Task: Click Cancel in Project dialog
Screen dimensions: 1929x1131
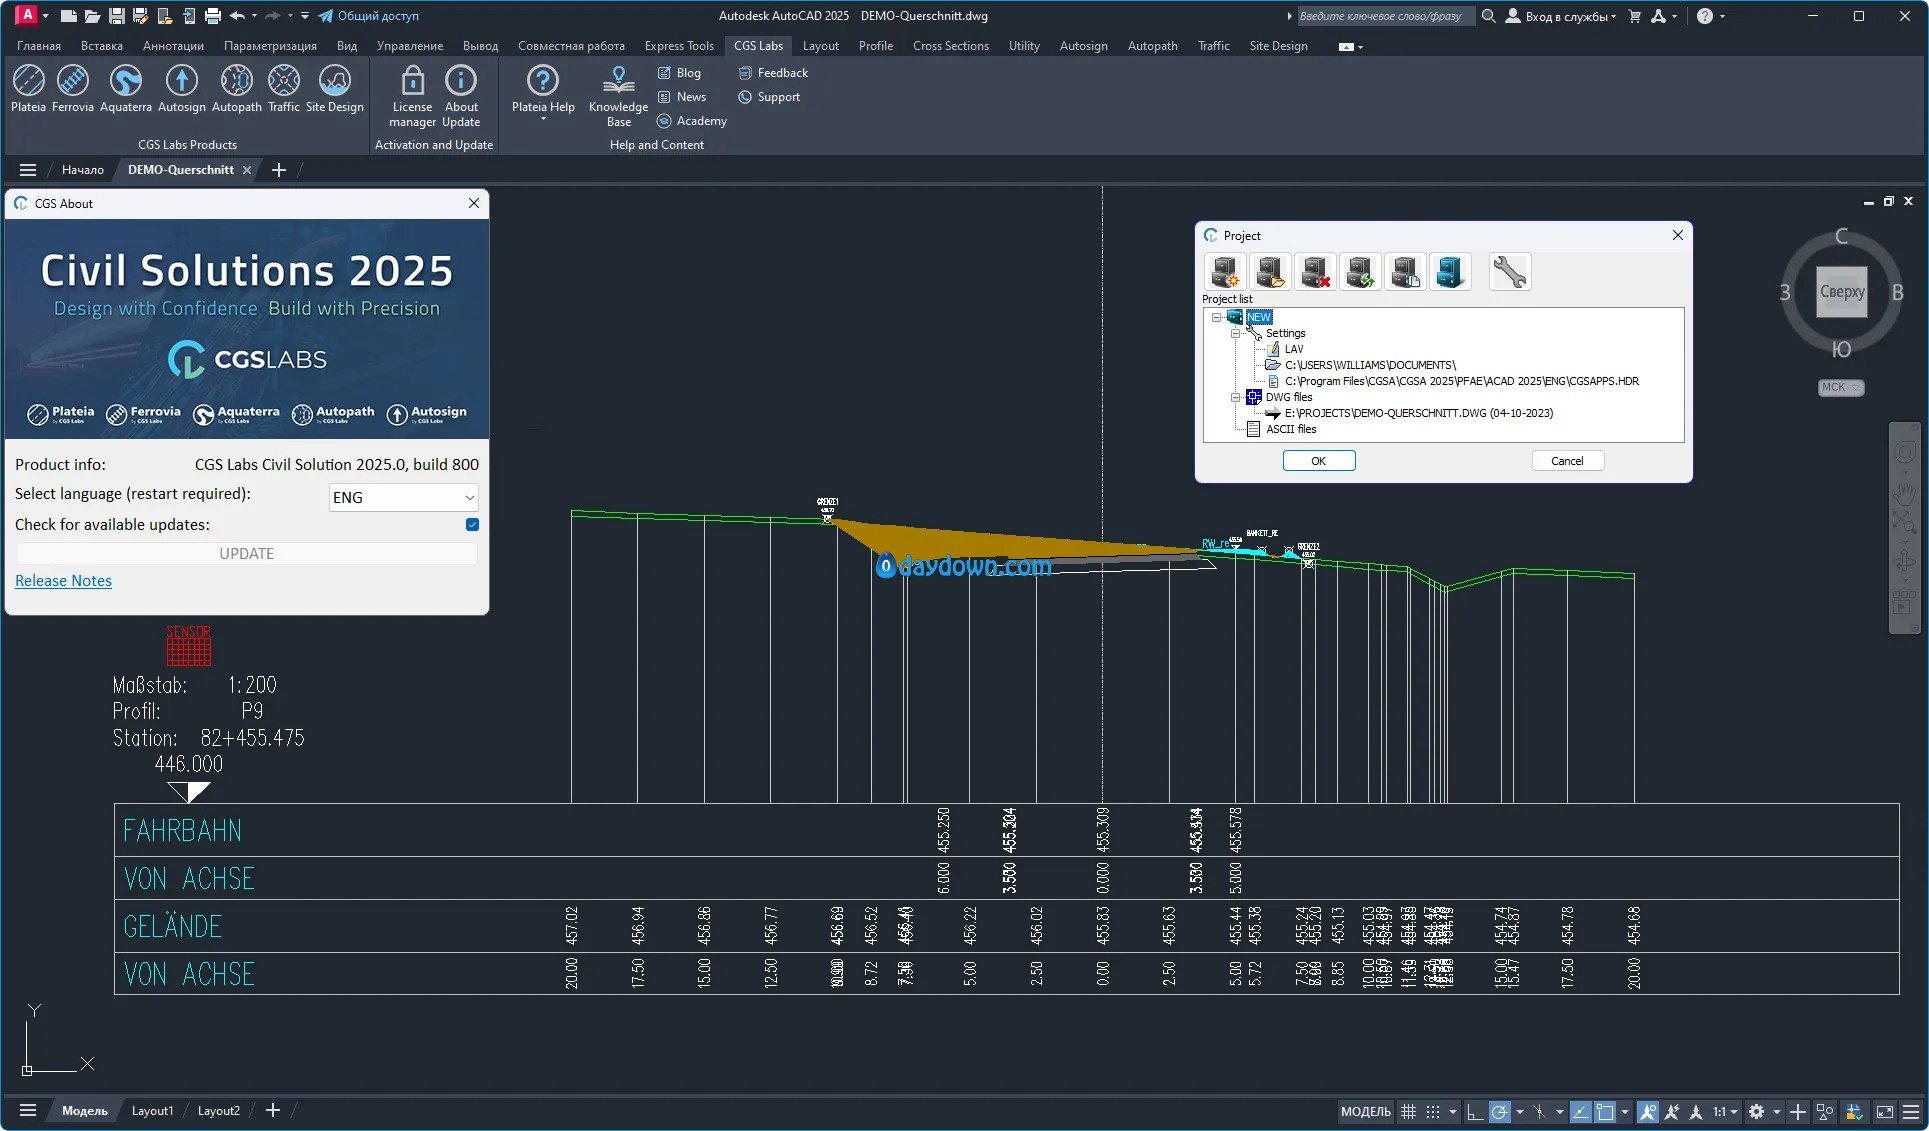Action: pos(1567,461)
